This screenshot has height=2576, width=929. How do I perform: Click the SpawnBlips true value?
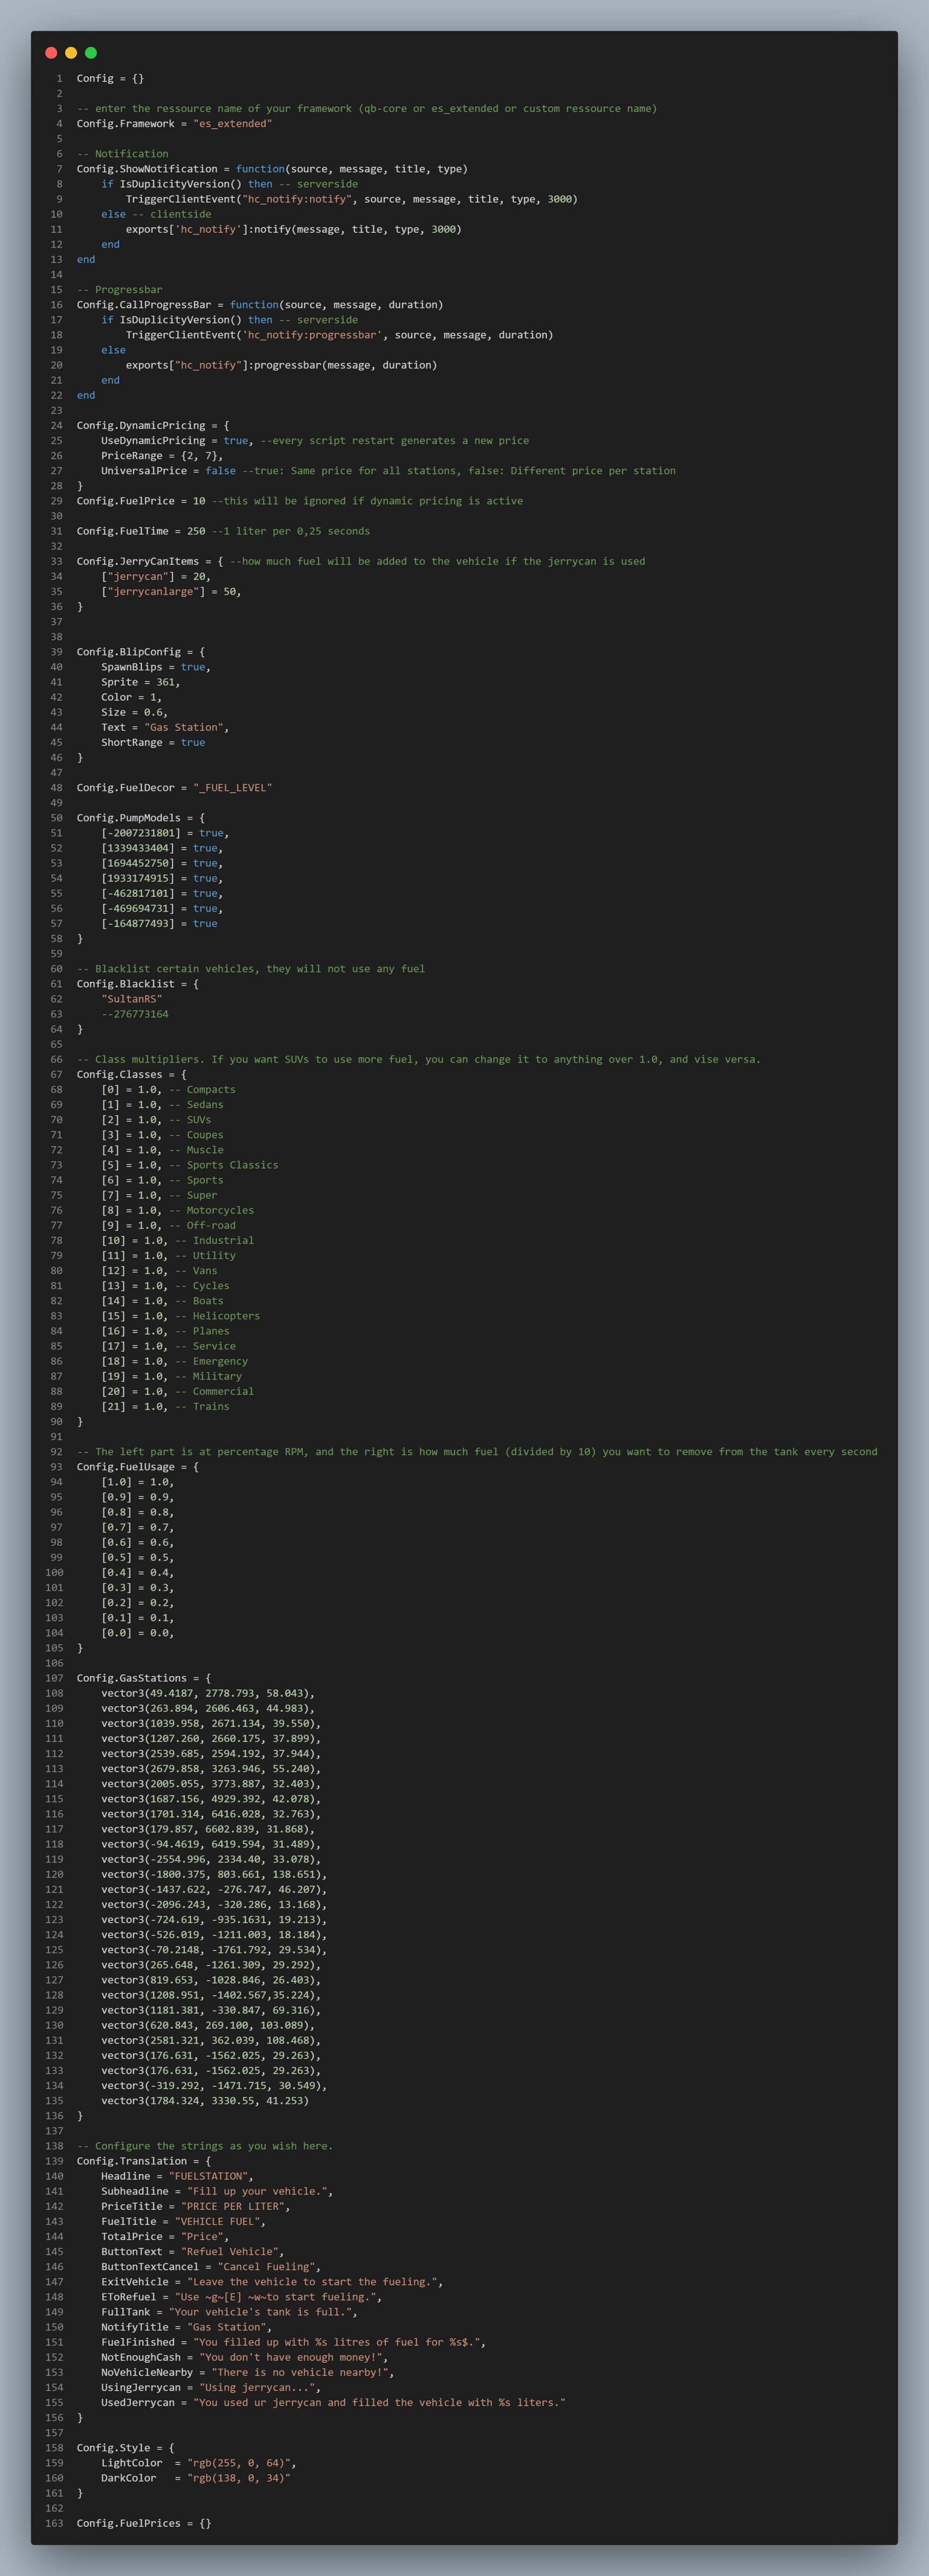193,667
